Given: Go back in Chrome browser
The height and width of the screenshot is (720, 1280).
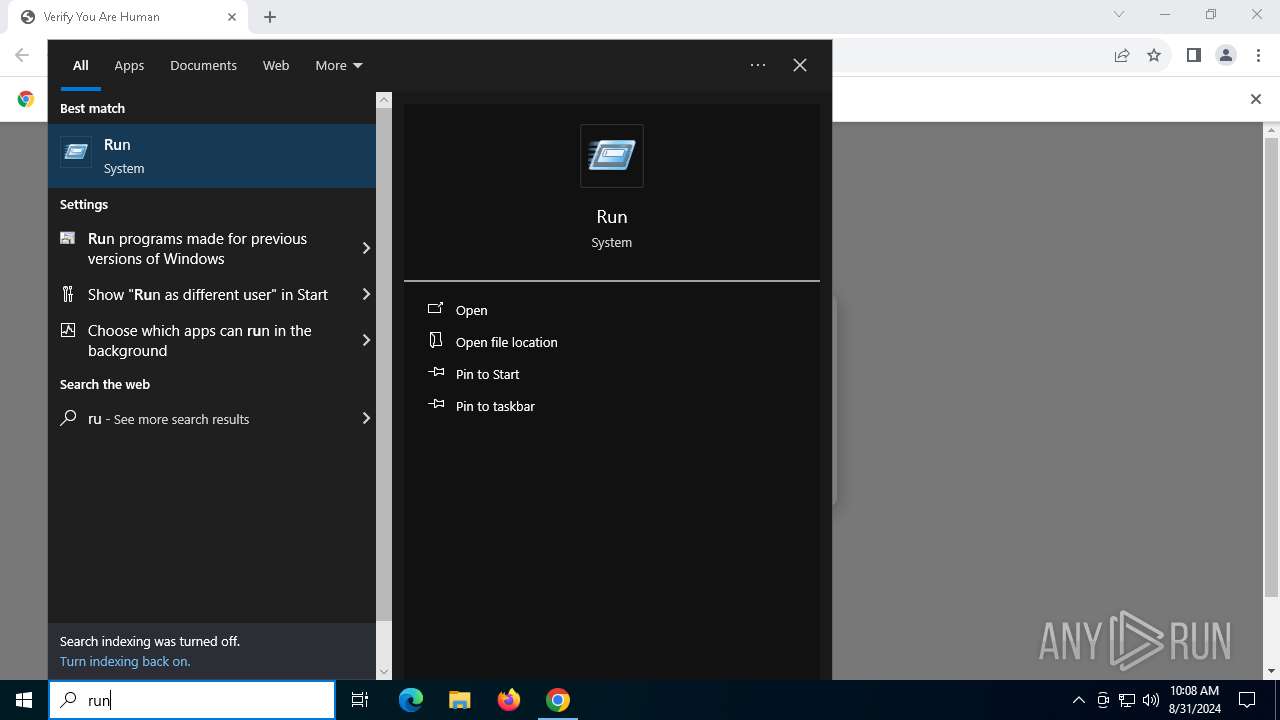Looking at the screenshot, I should 22,56.
